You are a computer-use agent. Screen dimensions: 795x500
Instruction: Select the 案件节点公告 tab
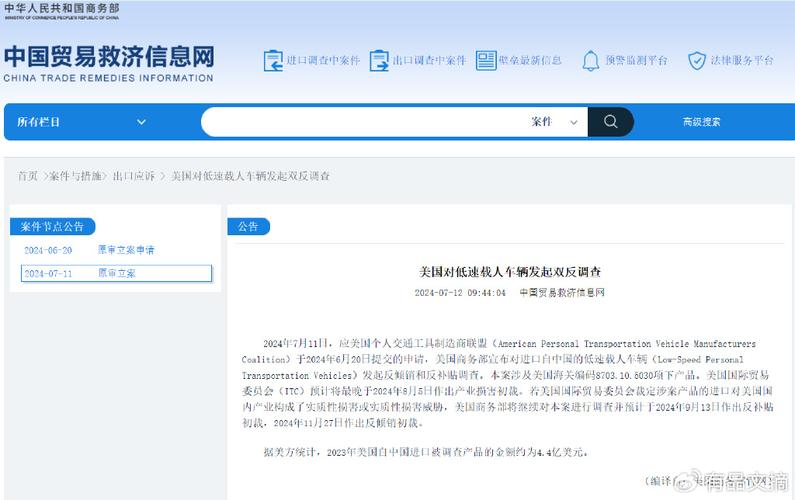52,227
